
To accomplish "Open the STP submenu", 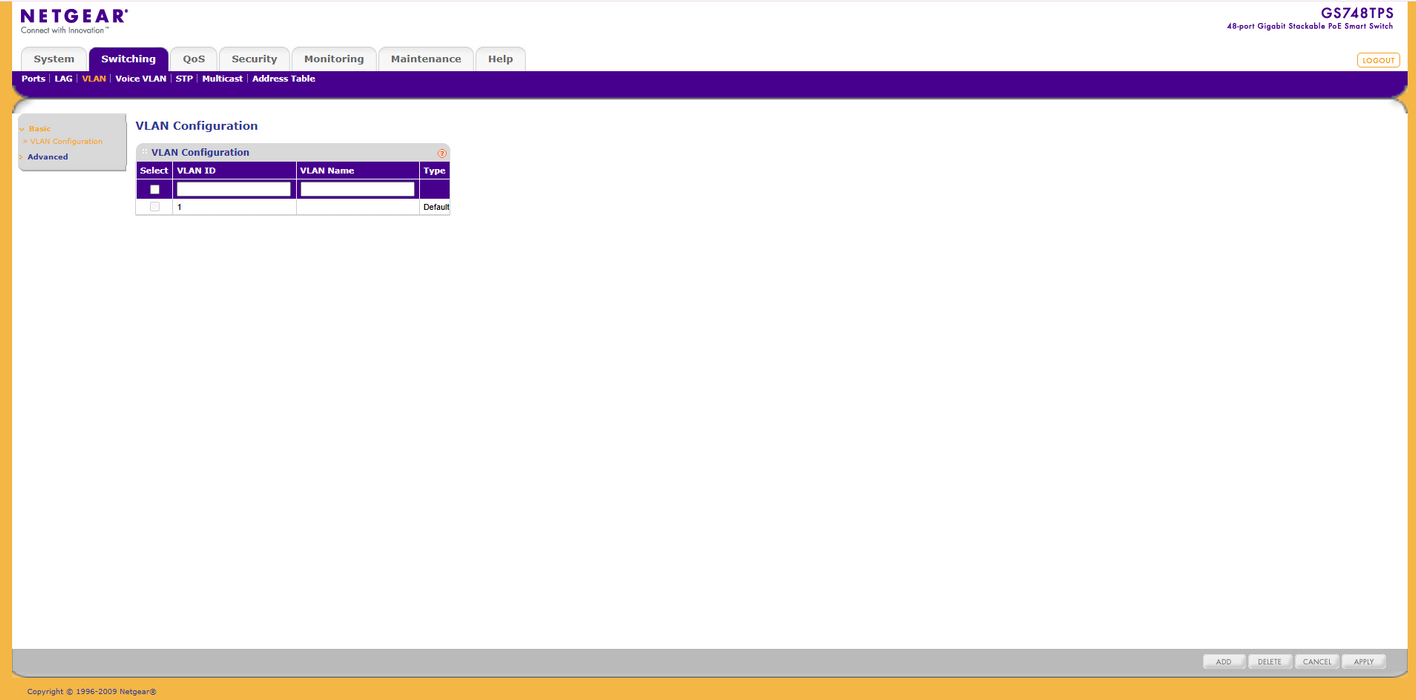I will click(184, 79).
